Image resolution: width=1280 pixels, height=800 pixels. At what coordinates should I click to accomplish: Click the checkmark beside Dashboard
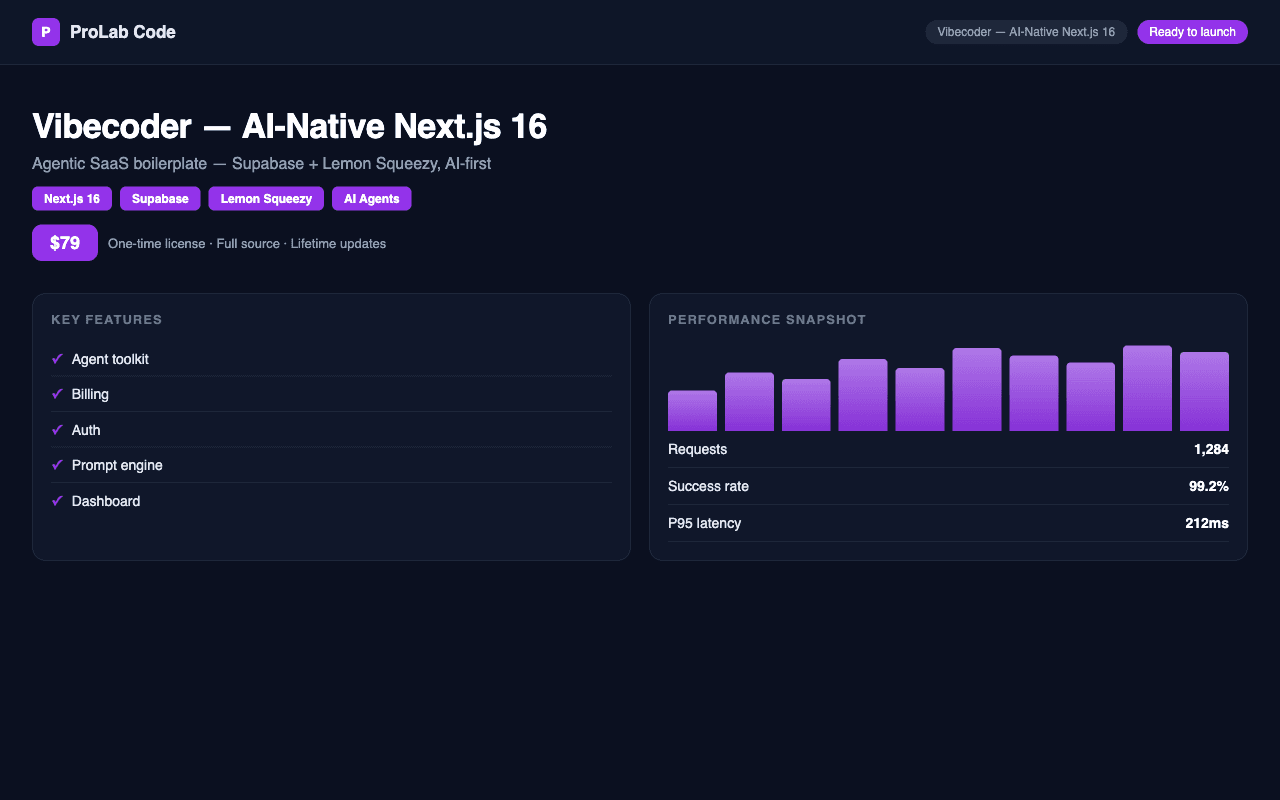point(57,501)
